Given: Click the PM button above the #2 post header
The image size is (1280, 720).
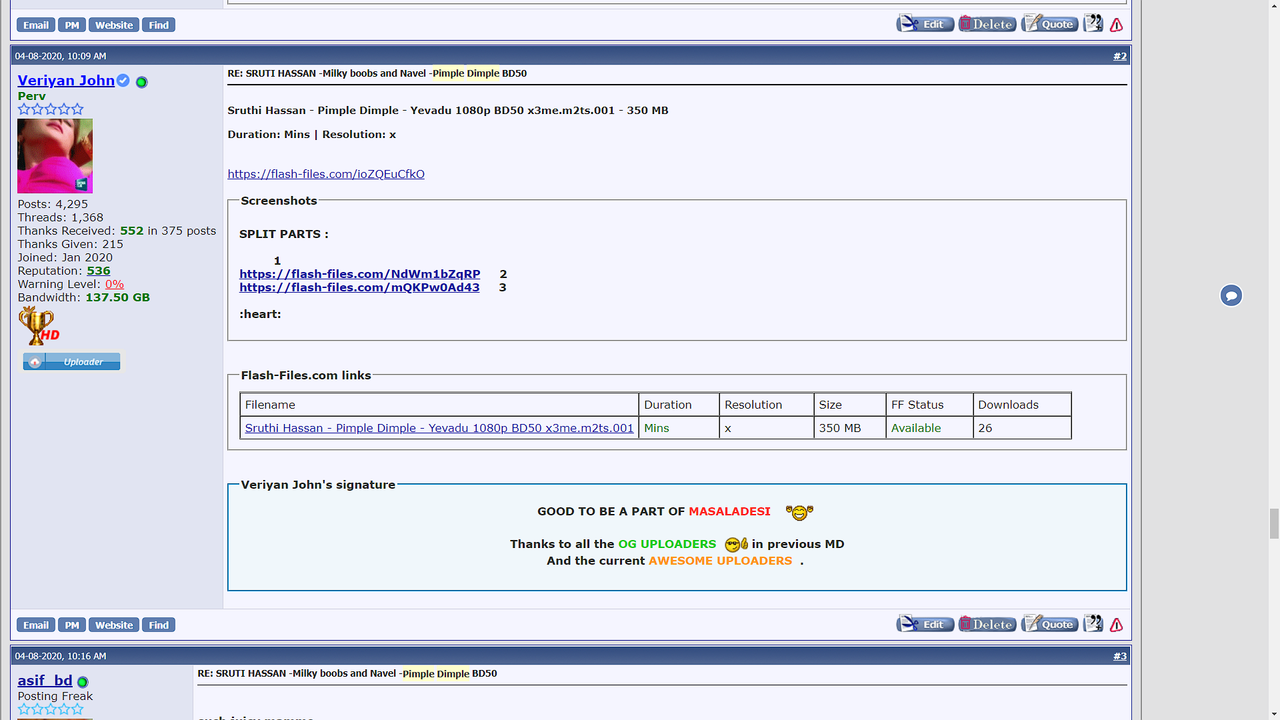Looking at the screenshot, I should [x=71, y=25].
